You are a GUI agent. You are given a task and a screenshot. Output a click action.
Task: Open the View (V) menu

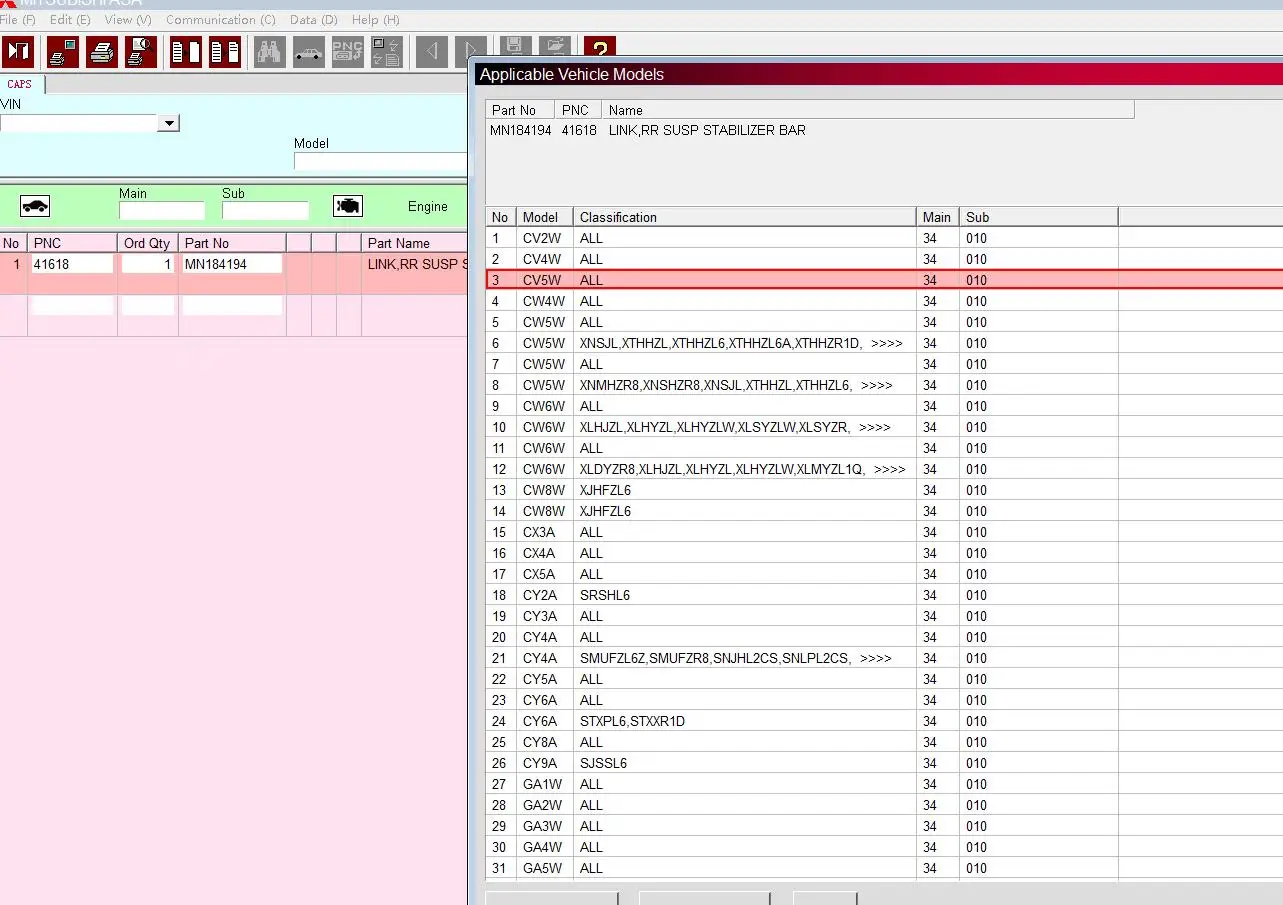(128, 19)
